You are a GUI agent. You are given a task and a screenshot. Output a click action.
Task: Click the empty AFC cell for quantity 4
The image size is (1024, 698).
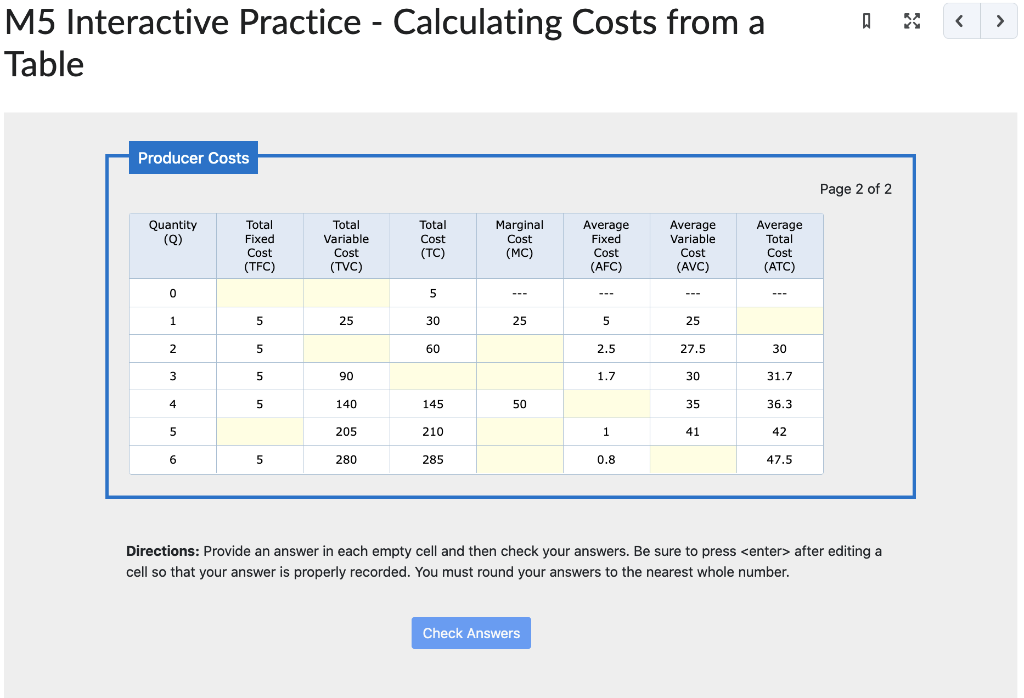[x=606, y=403]
